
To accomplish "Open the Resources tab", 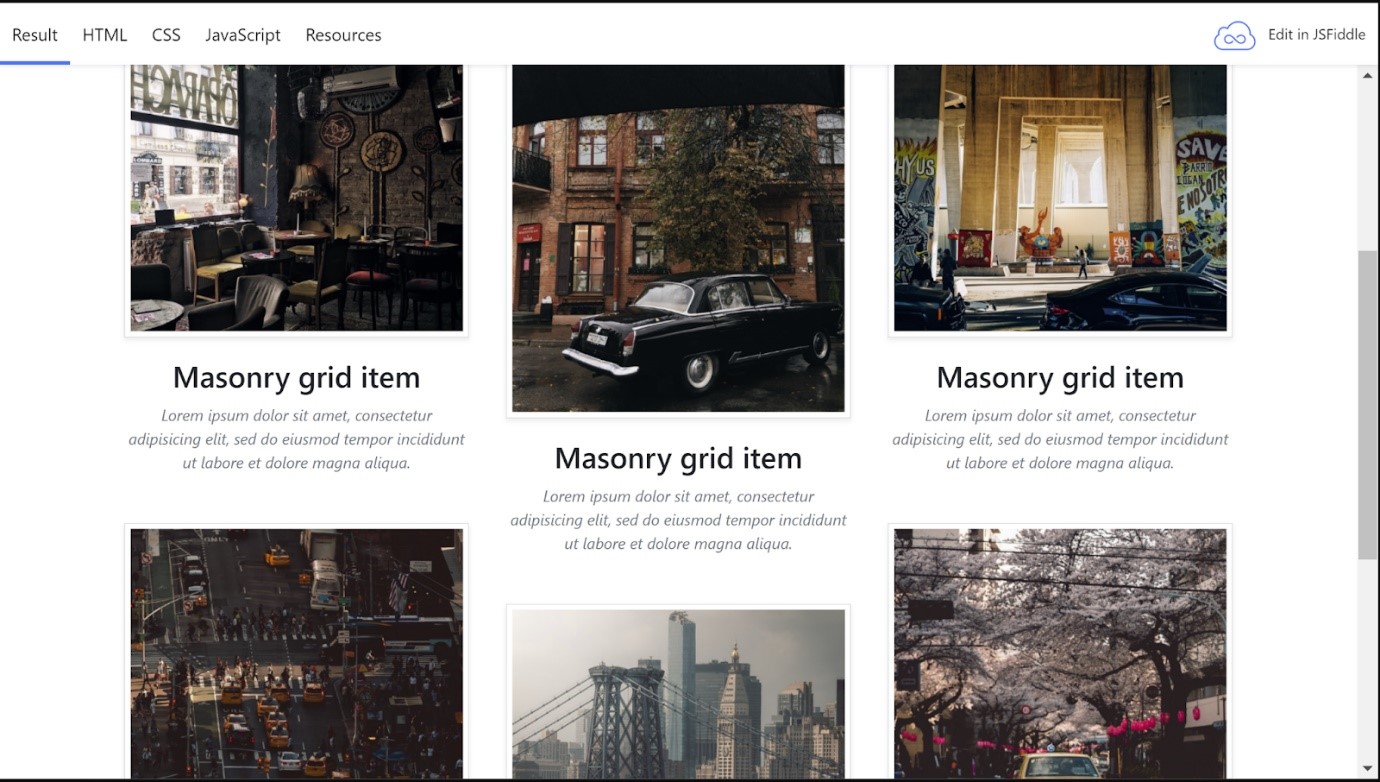I will pyautogui.click(x=343, y=35).
